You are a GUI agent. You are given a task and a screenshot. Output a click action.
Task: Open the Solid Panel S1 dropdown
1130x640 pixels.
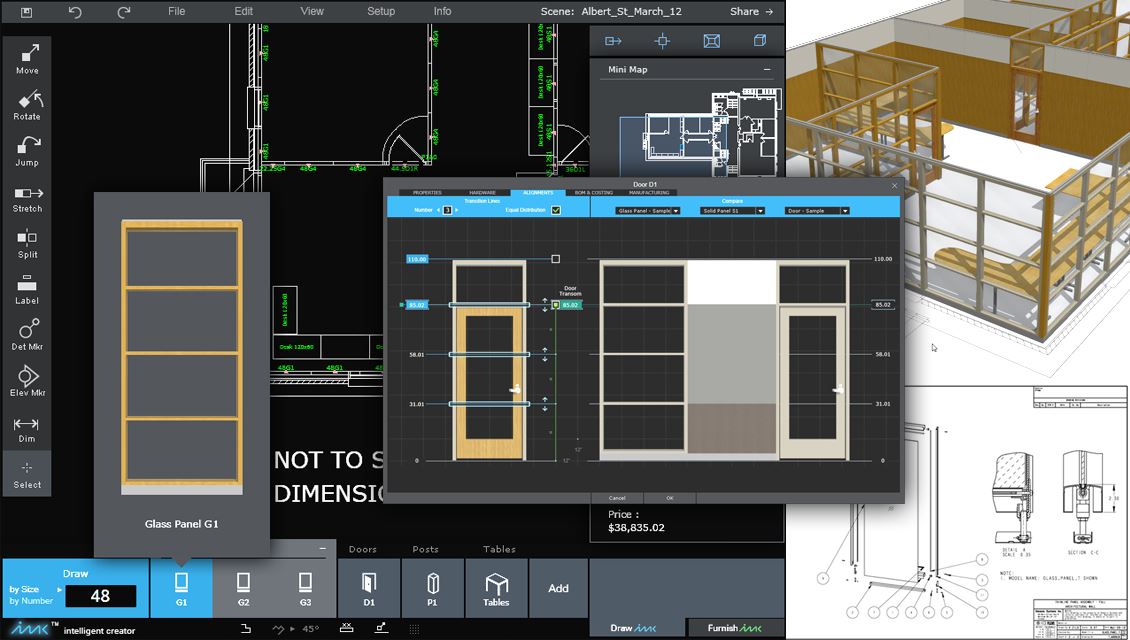point(732,210)
